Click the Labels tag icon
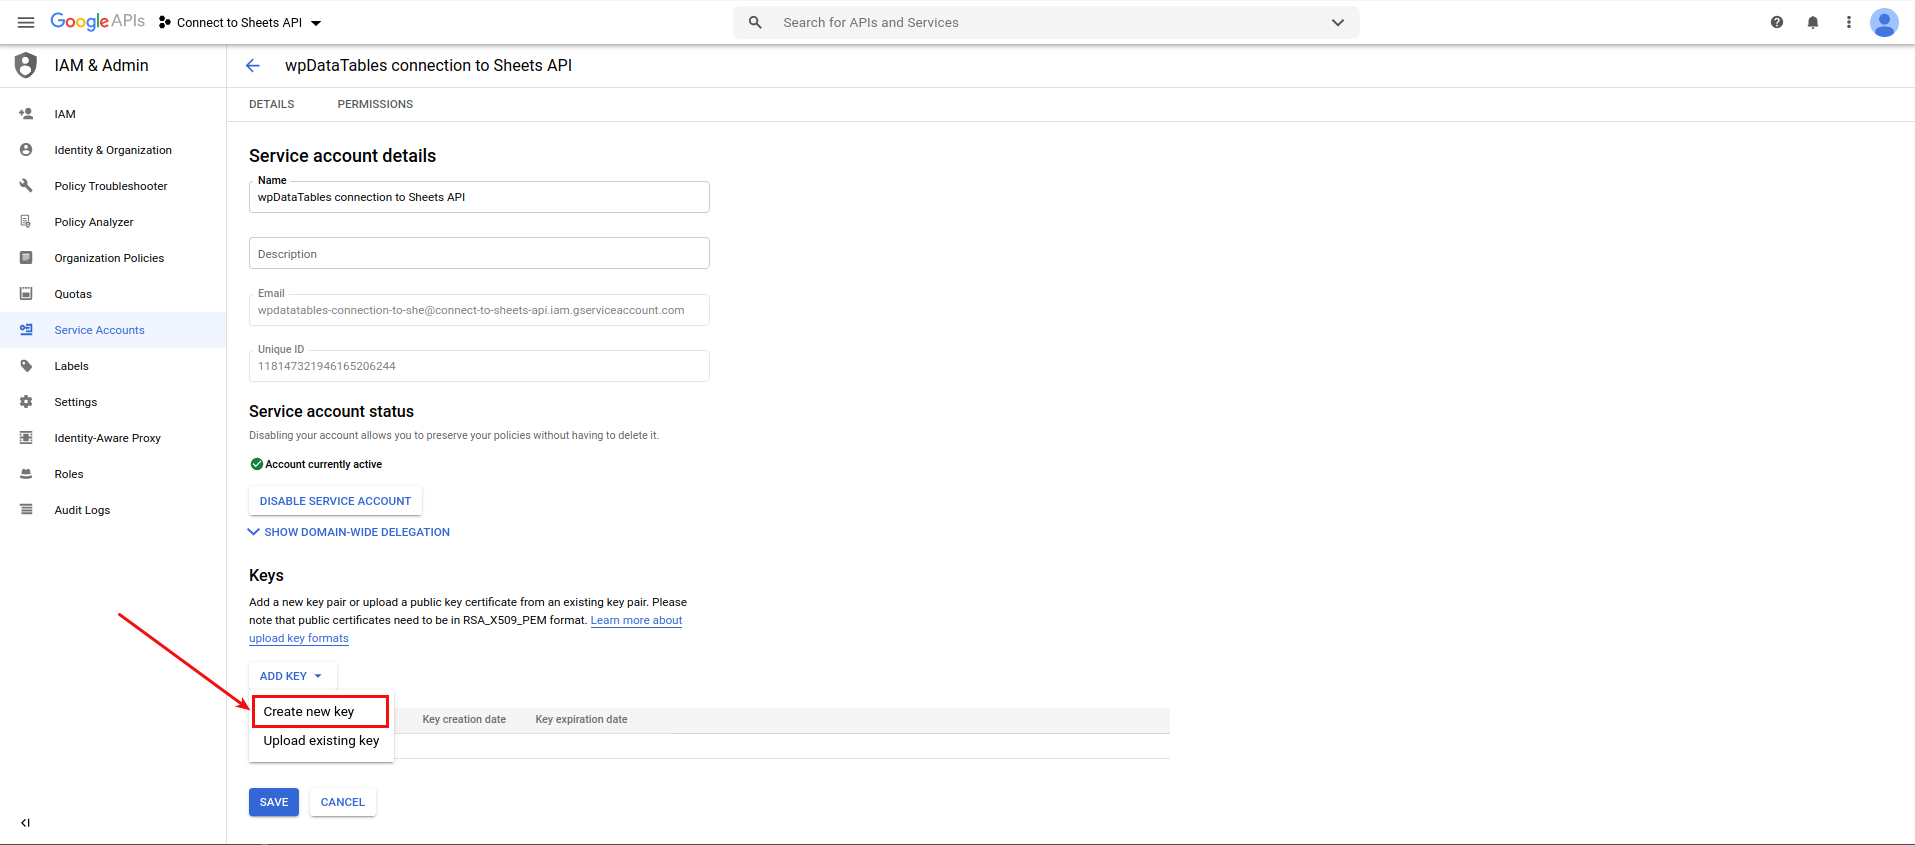The width and height of the screenshot is (1915, 845). pyautogui.click(x=26, y=366)
